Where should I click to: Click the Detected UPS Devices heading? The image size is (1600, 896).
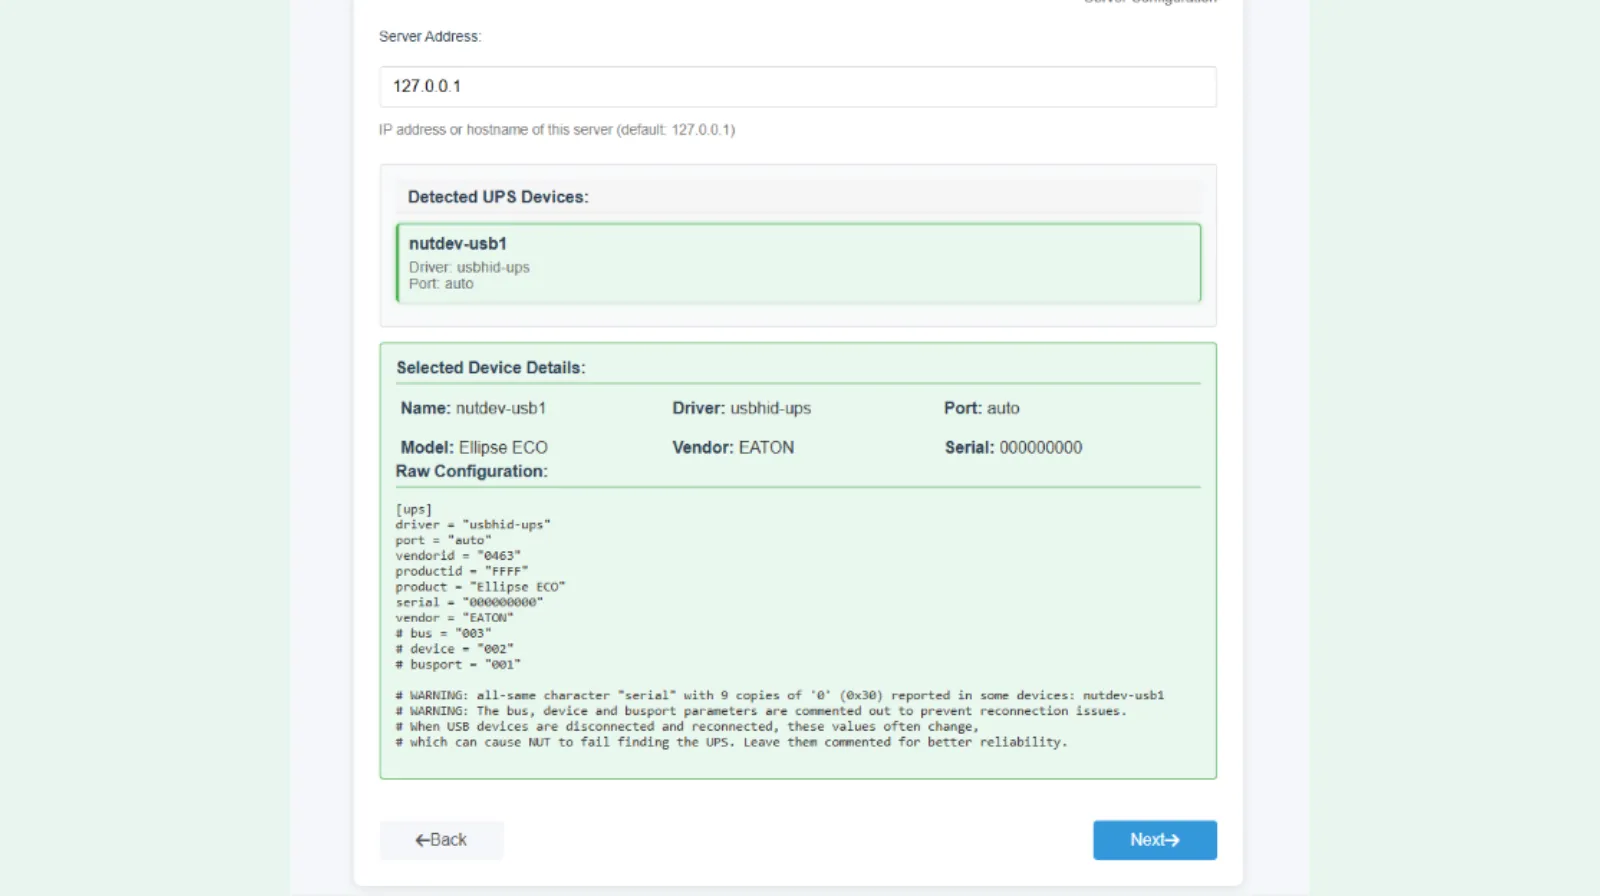point(497,197)
